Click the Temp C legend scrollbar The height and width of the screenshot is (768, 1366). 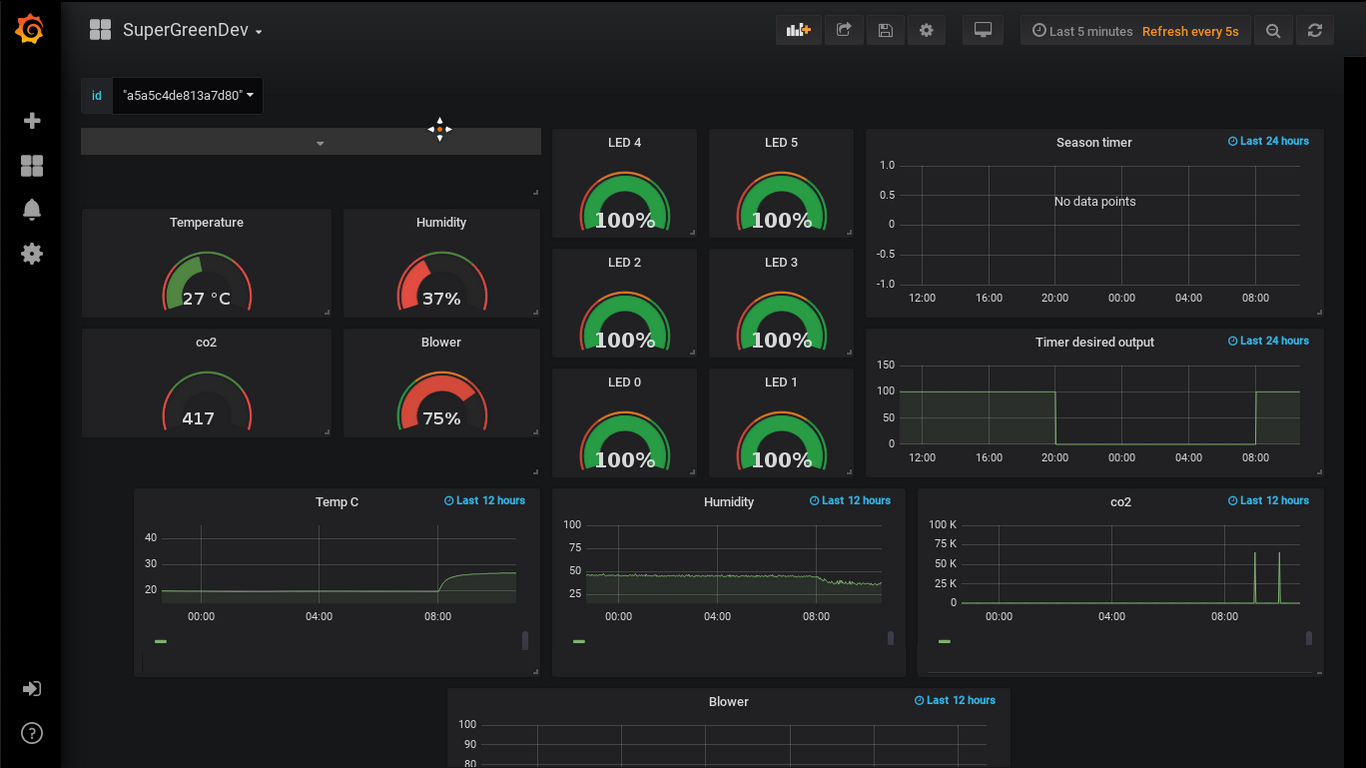[x=526, y=641]
